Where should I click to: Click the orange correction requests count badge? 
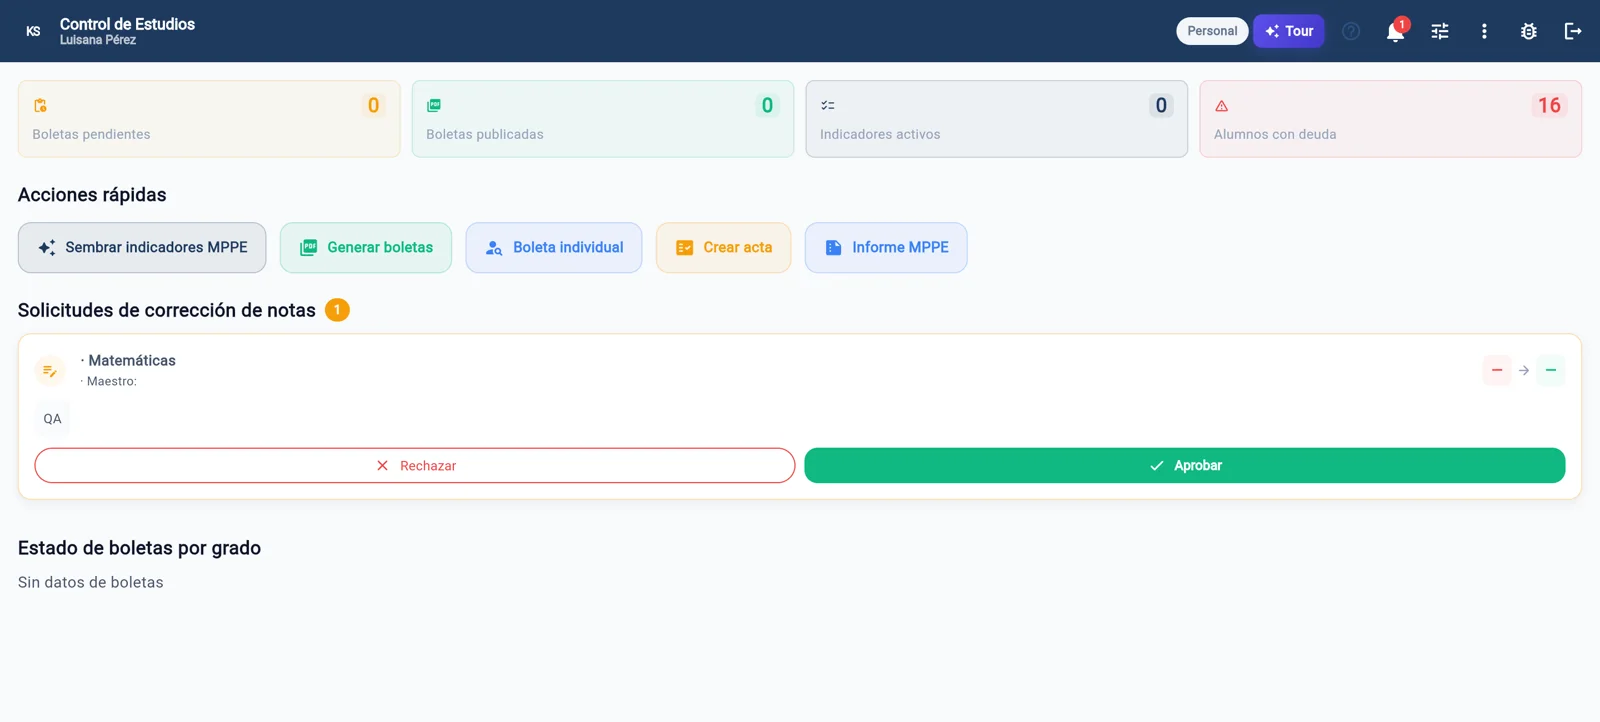337,310
